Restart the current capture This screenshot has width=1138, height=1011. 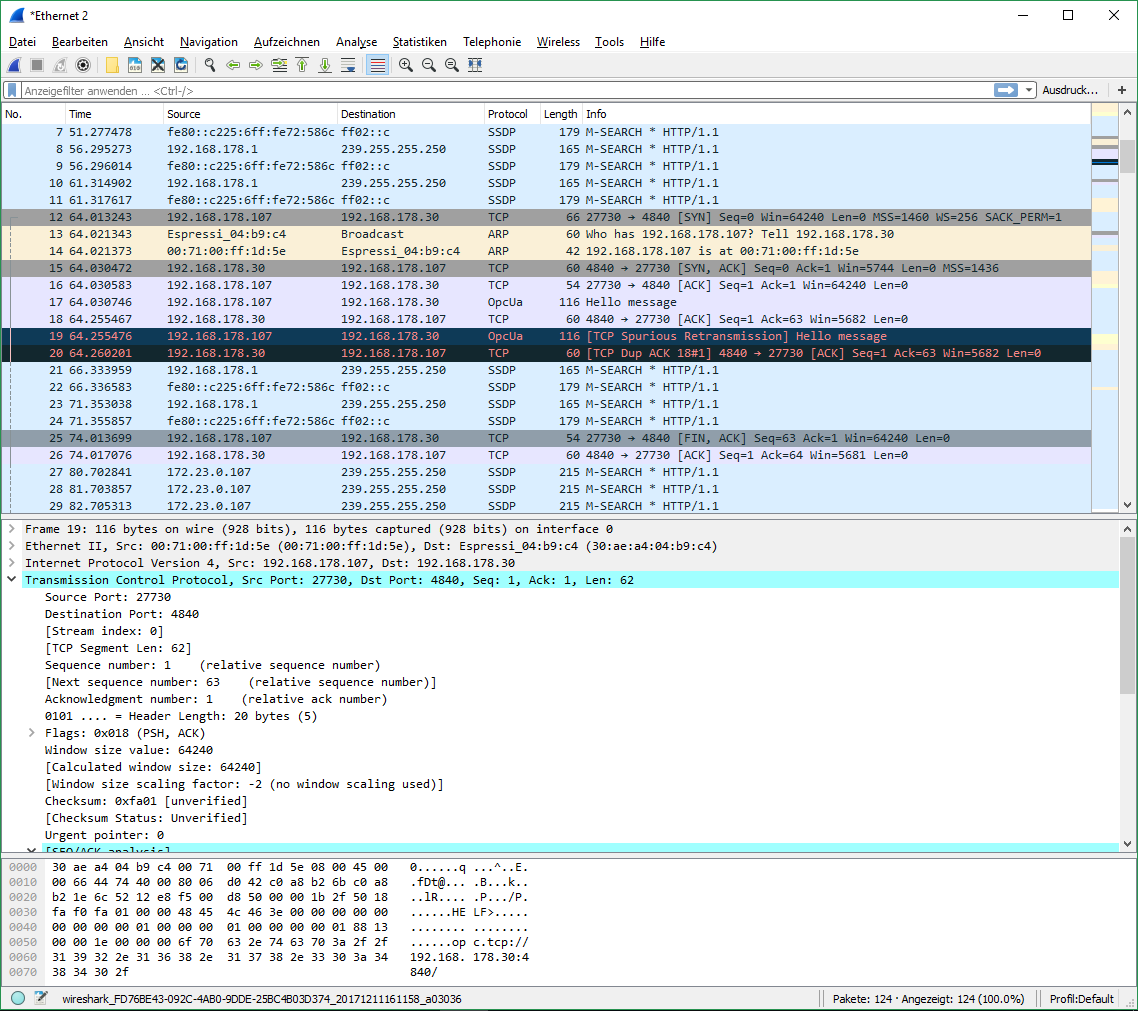click(x=60, y=65)
